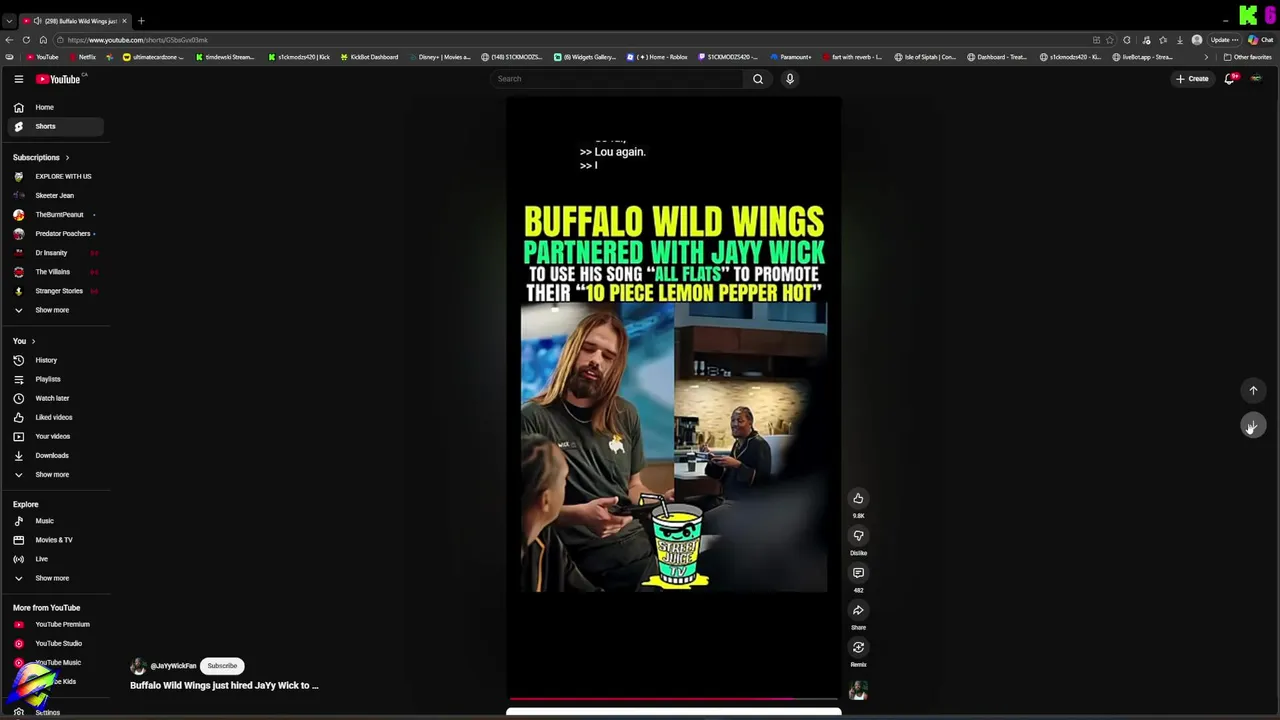Viewport: 1280px width, 720px height.
Task: Open Movies & TV under Explore
Action: click(56, 540)
